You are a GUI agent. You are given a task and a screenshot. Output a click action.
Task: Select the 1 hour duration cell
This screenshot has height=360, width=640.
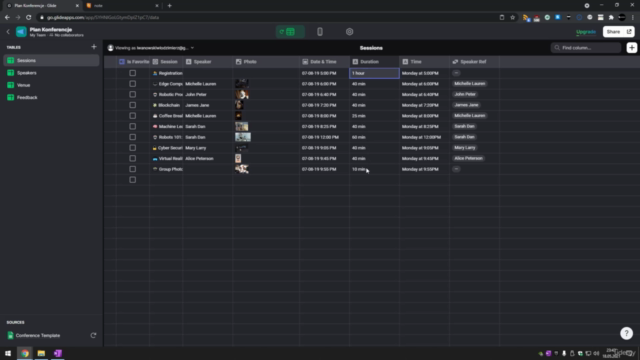coord(374,73)
